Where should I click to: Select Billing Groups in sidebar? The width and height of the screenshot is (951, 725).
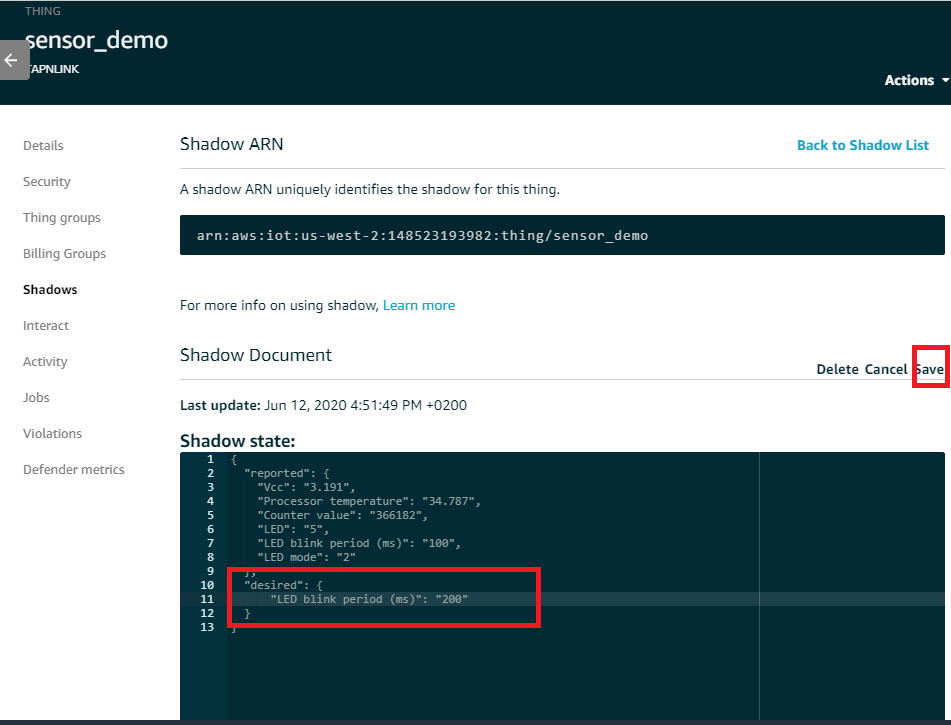(64, 254)
